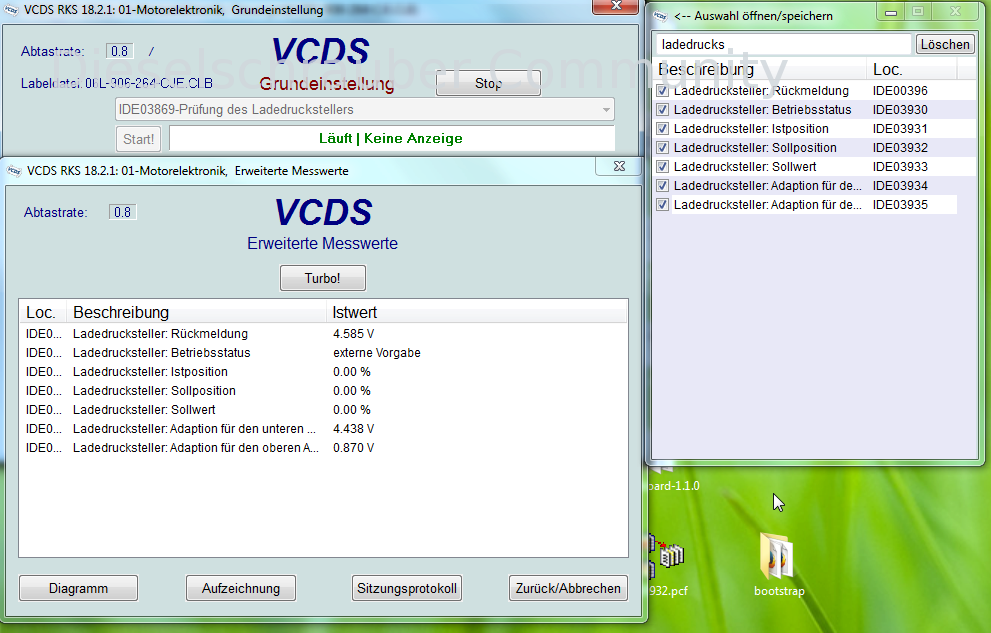
Task: Click Stop button in Grundeinstellung window
Action: tap(488, 83)
